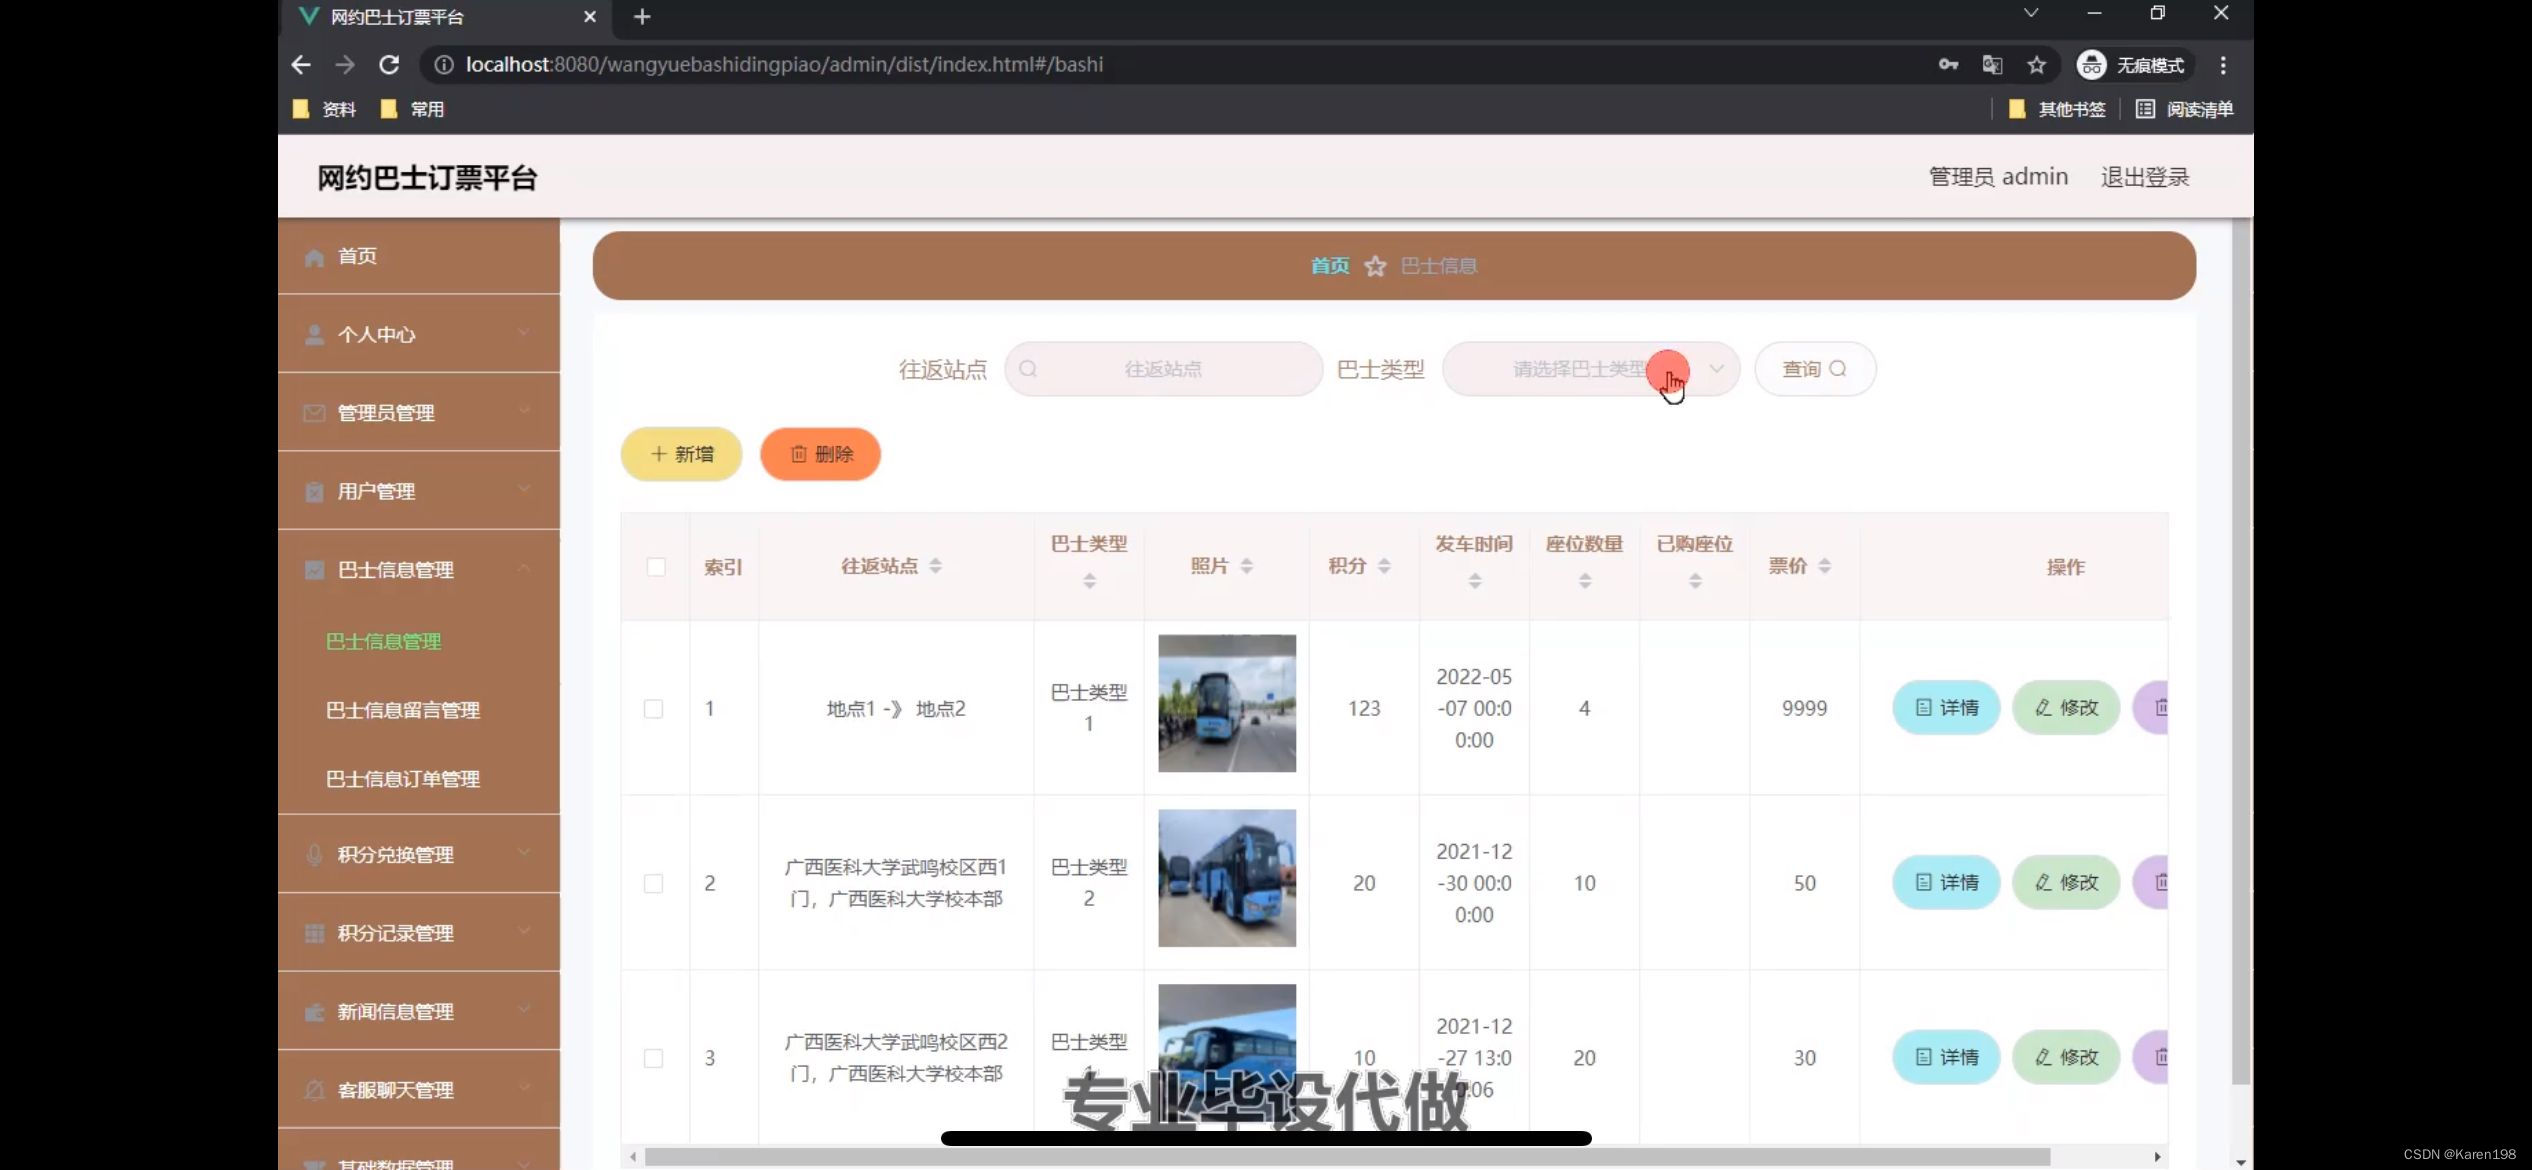Click purple delete icon in row 2

2152,883
